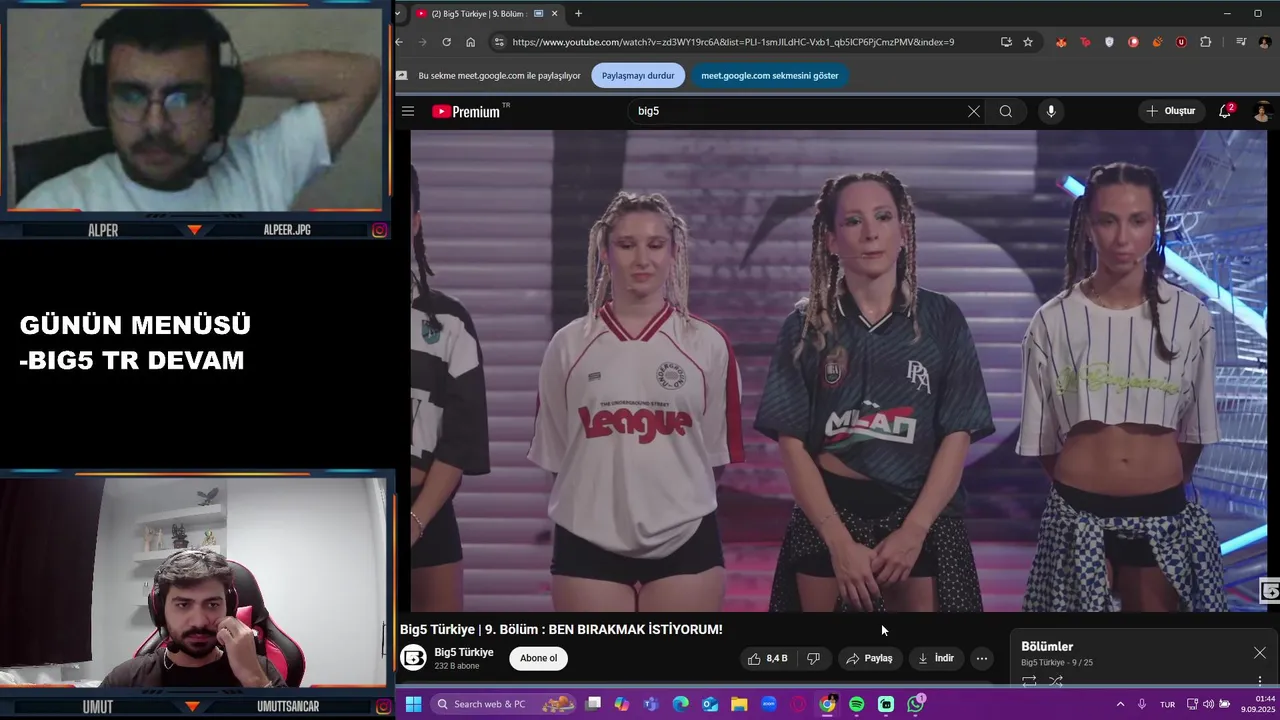Open Task View on the taskbar

(x=593, y=704)
